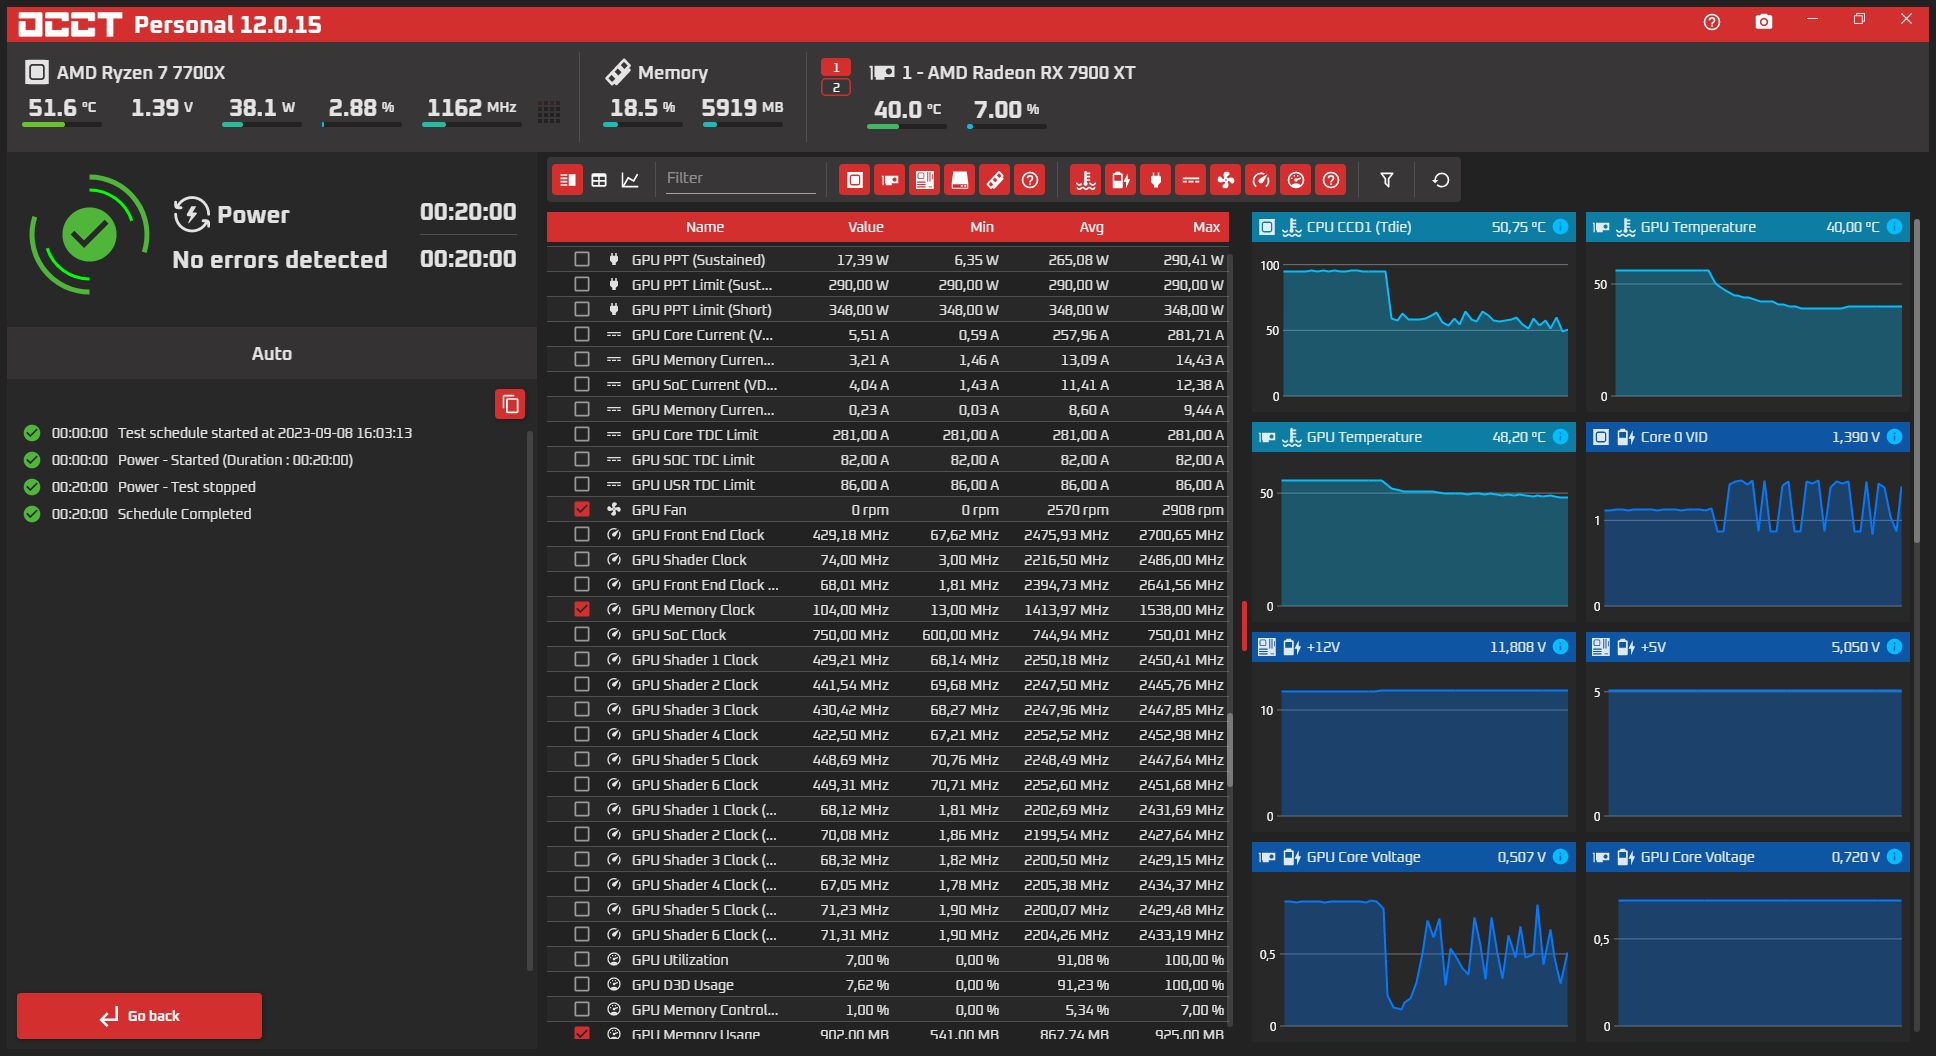Toggle the storage drive sensor filter
The image size is (1936, 1056).
click(x=959, y=180)
